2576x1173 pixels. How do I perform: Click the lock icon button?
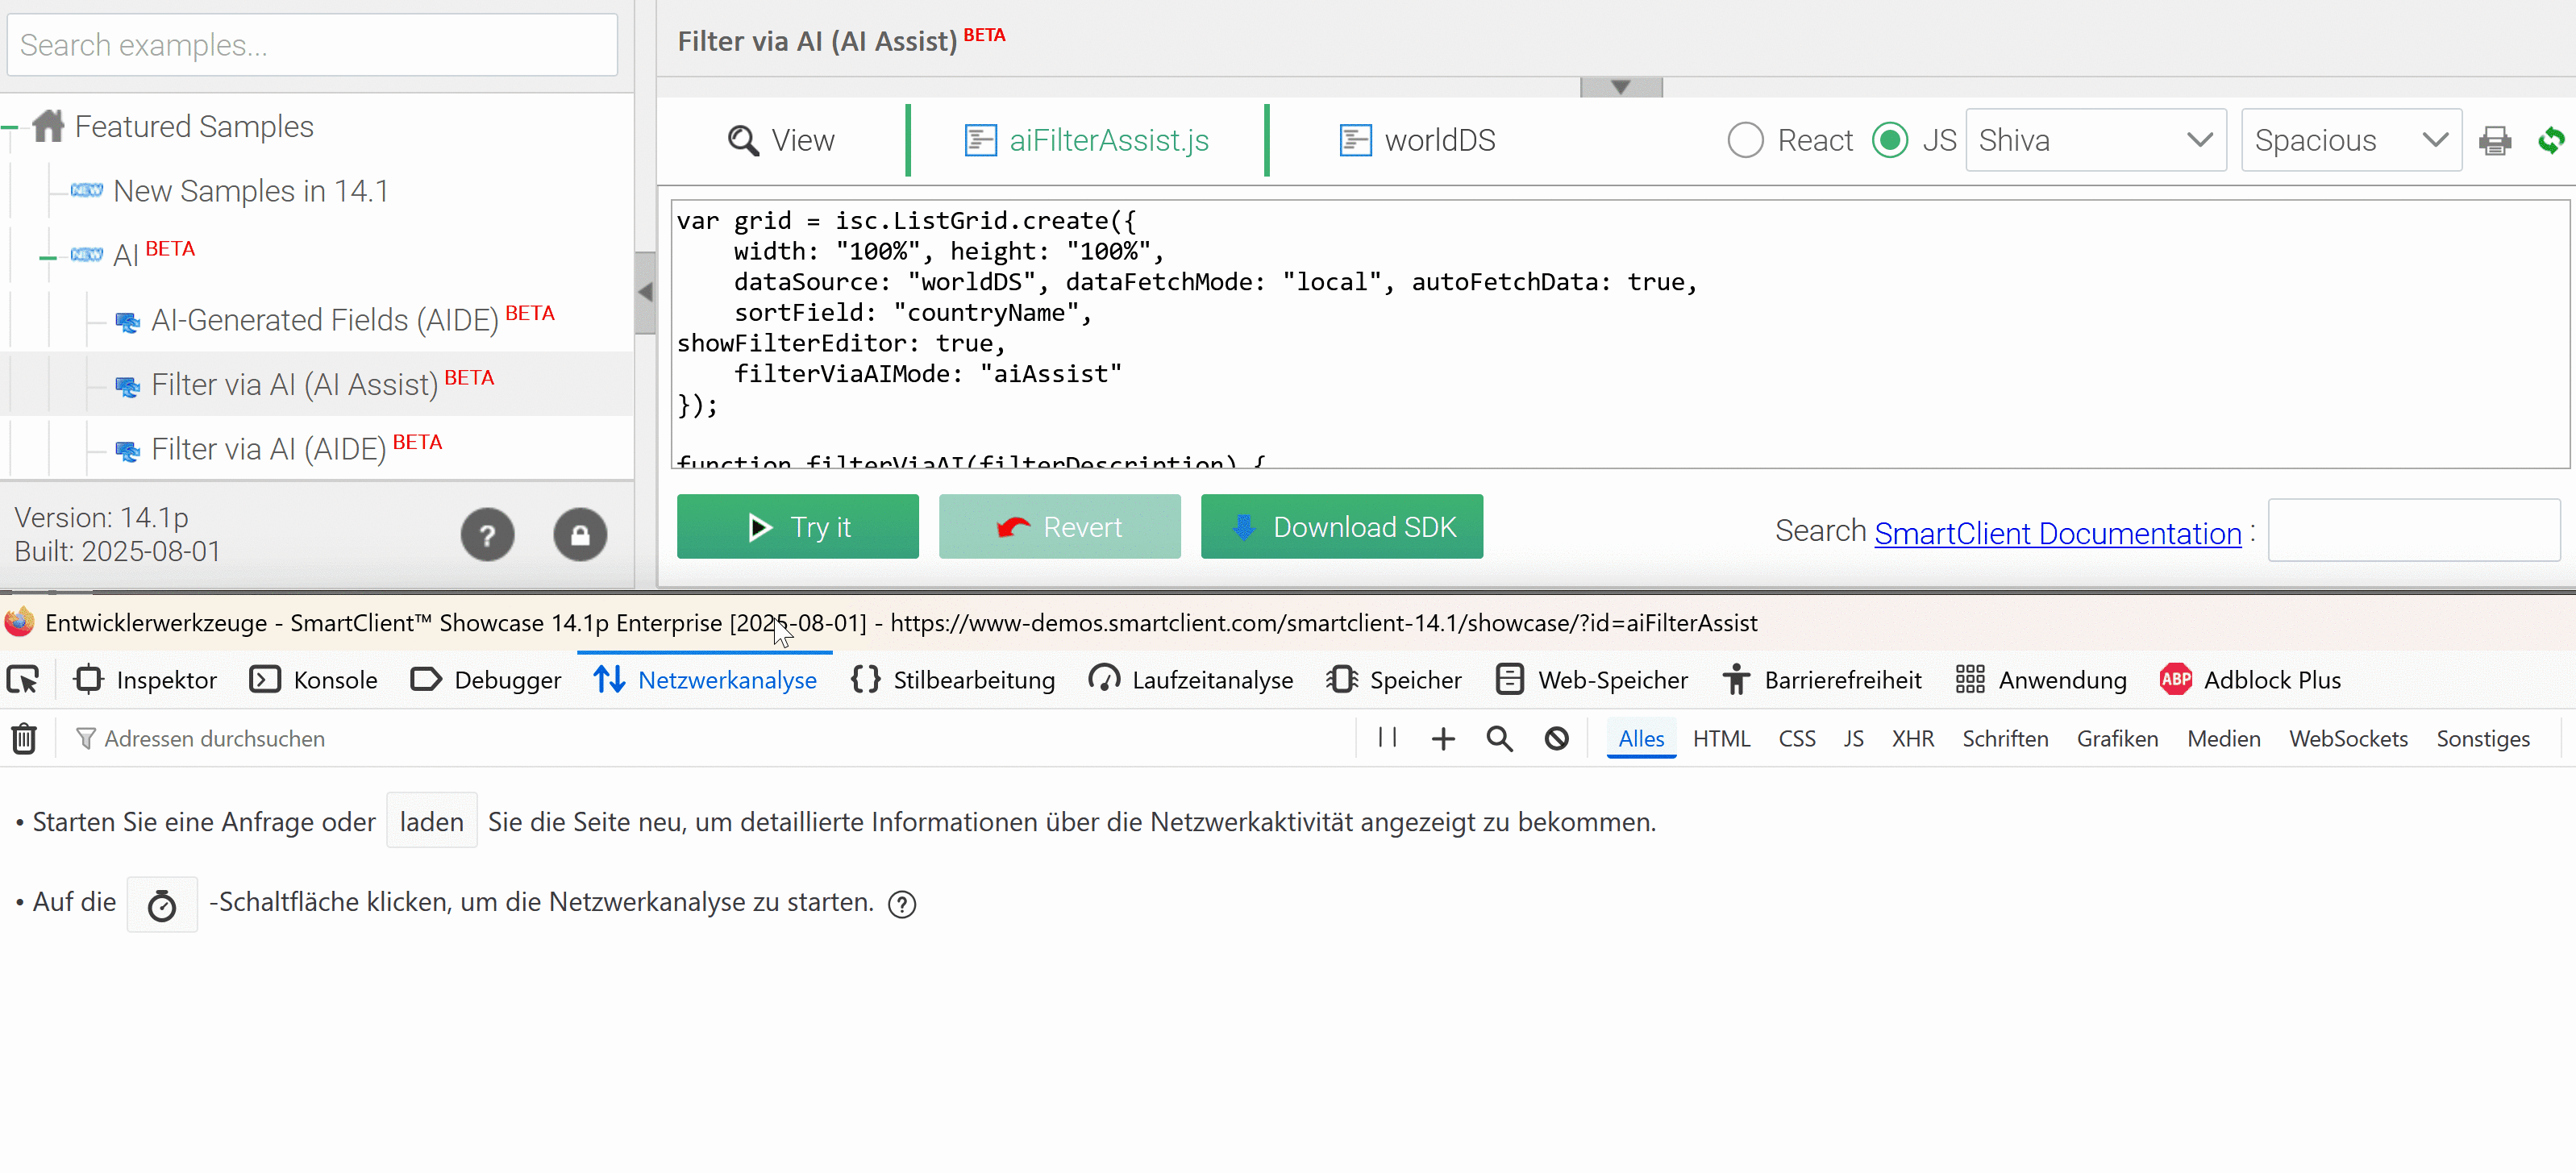pos(580,535)
